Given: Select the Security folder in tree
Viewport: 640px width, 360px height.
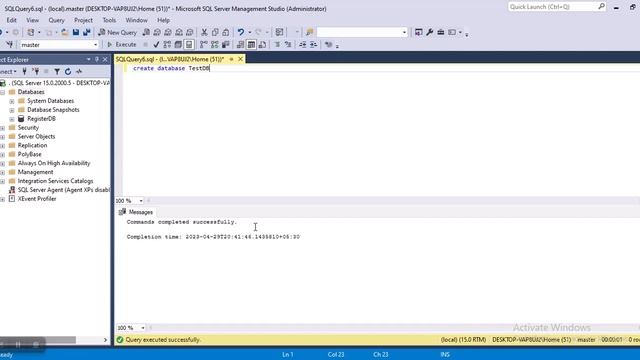Looking at the screenshot, I should (x=28, y=128).
